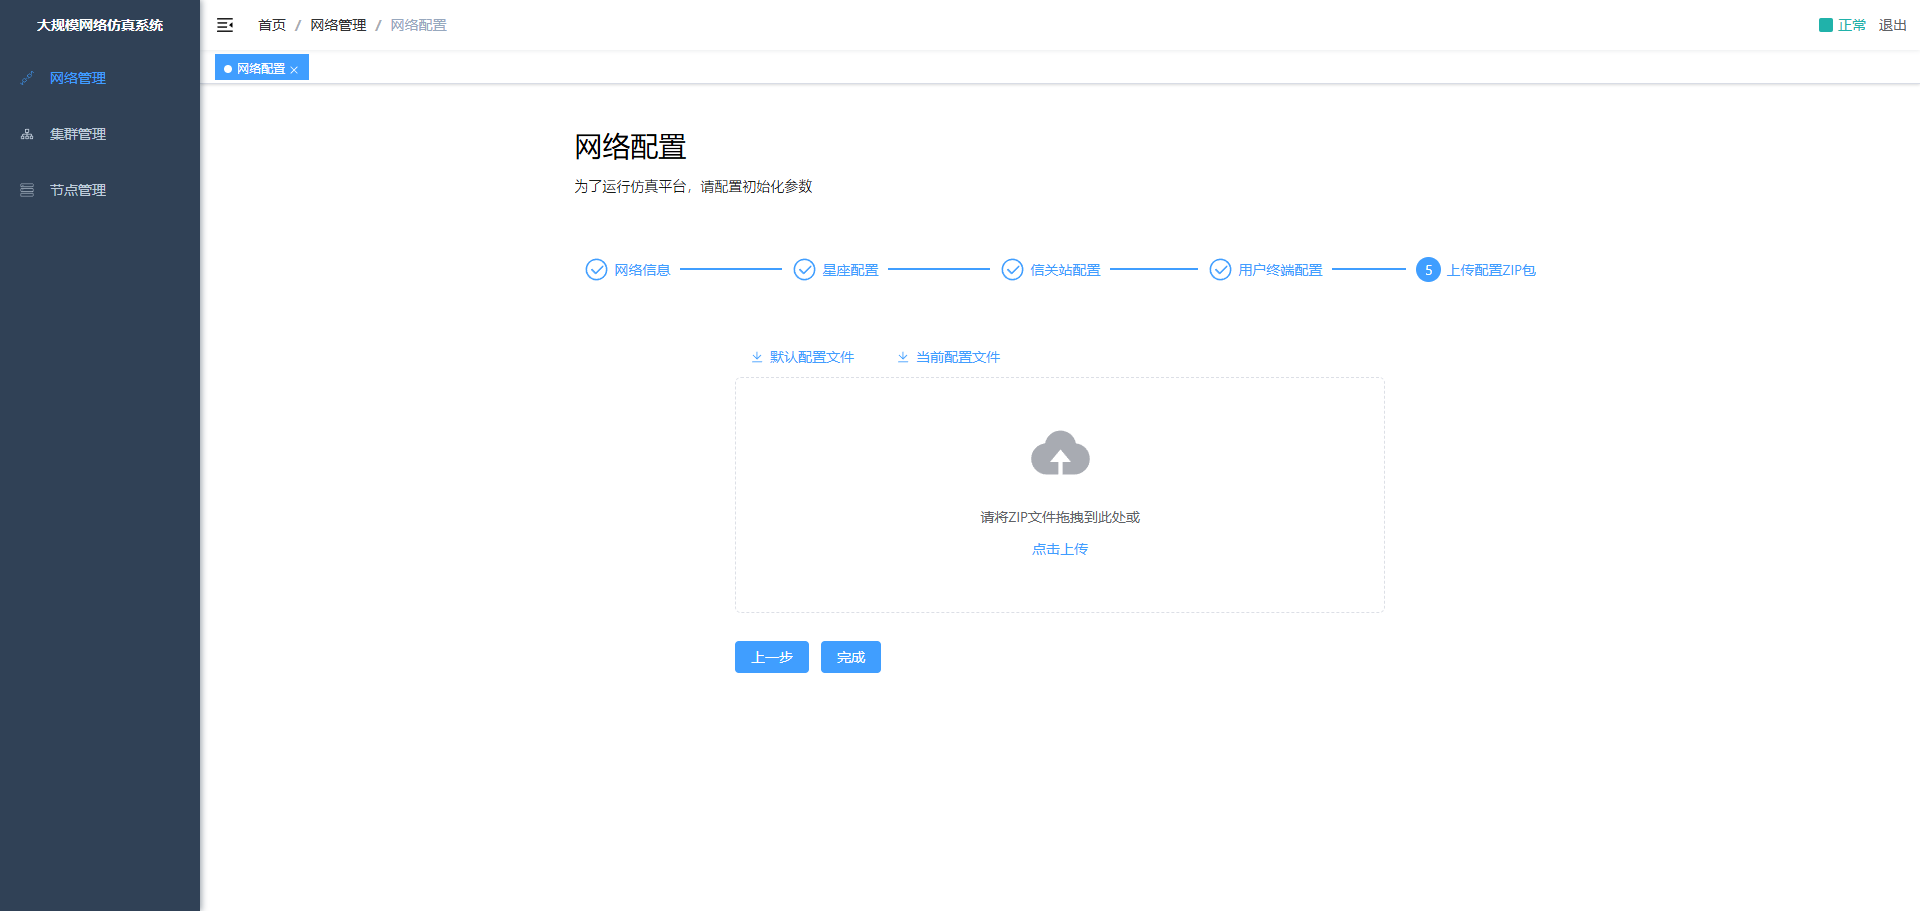1920x911 pixels.
Task: Click the 网络信息 step checkmark icon
Action: point(596,270)
